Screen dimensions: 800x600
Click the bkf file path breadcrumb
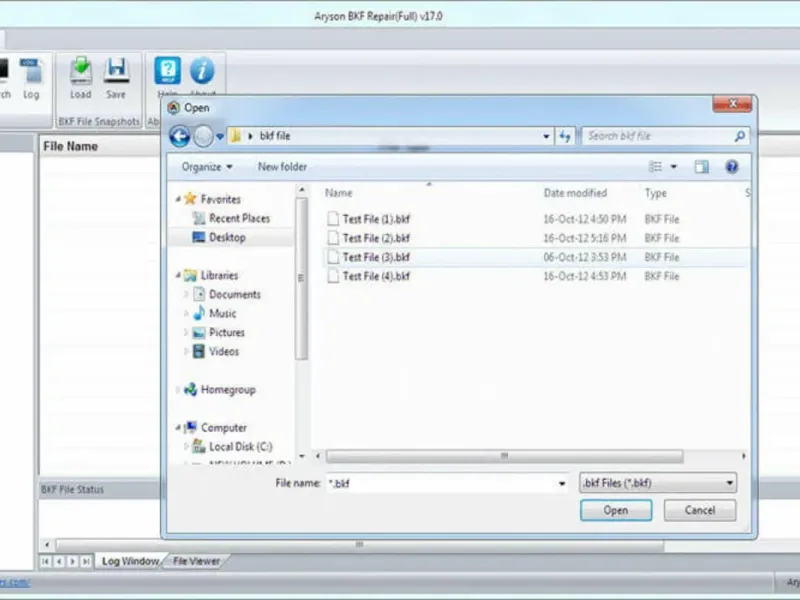pos(275,136)
